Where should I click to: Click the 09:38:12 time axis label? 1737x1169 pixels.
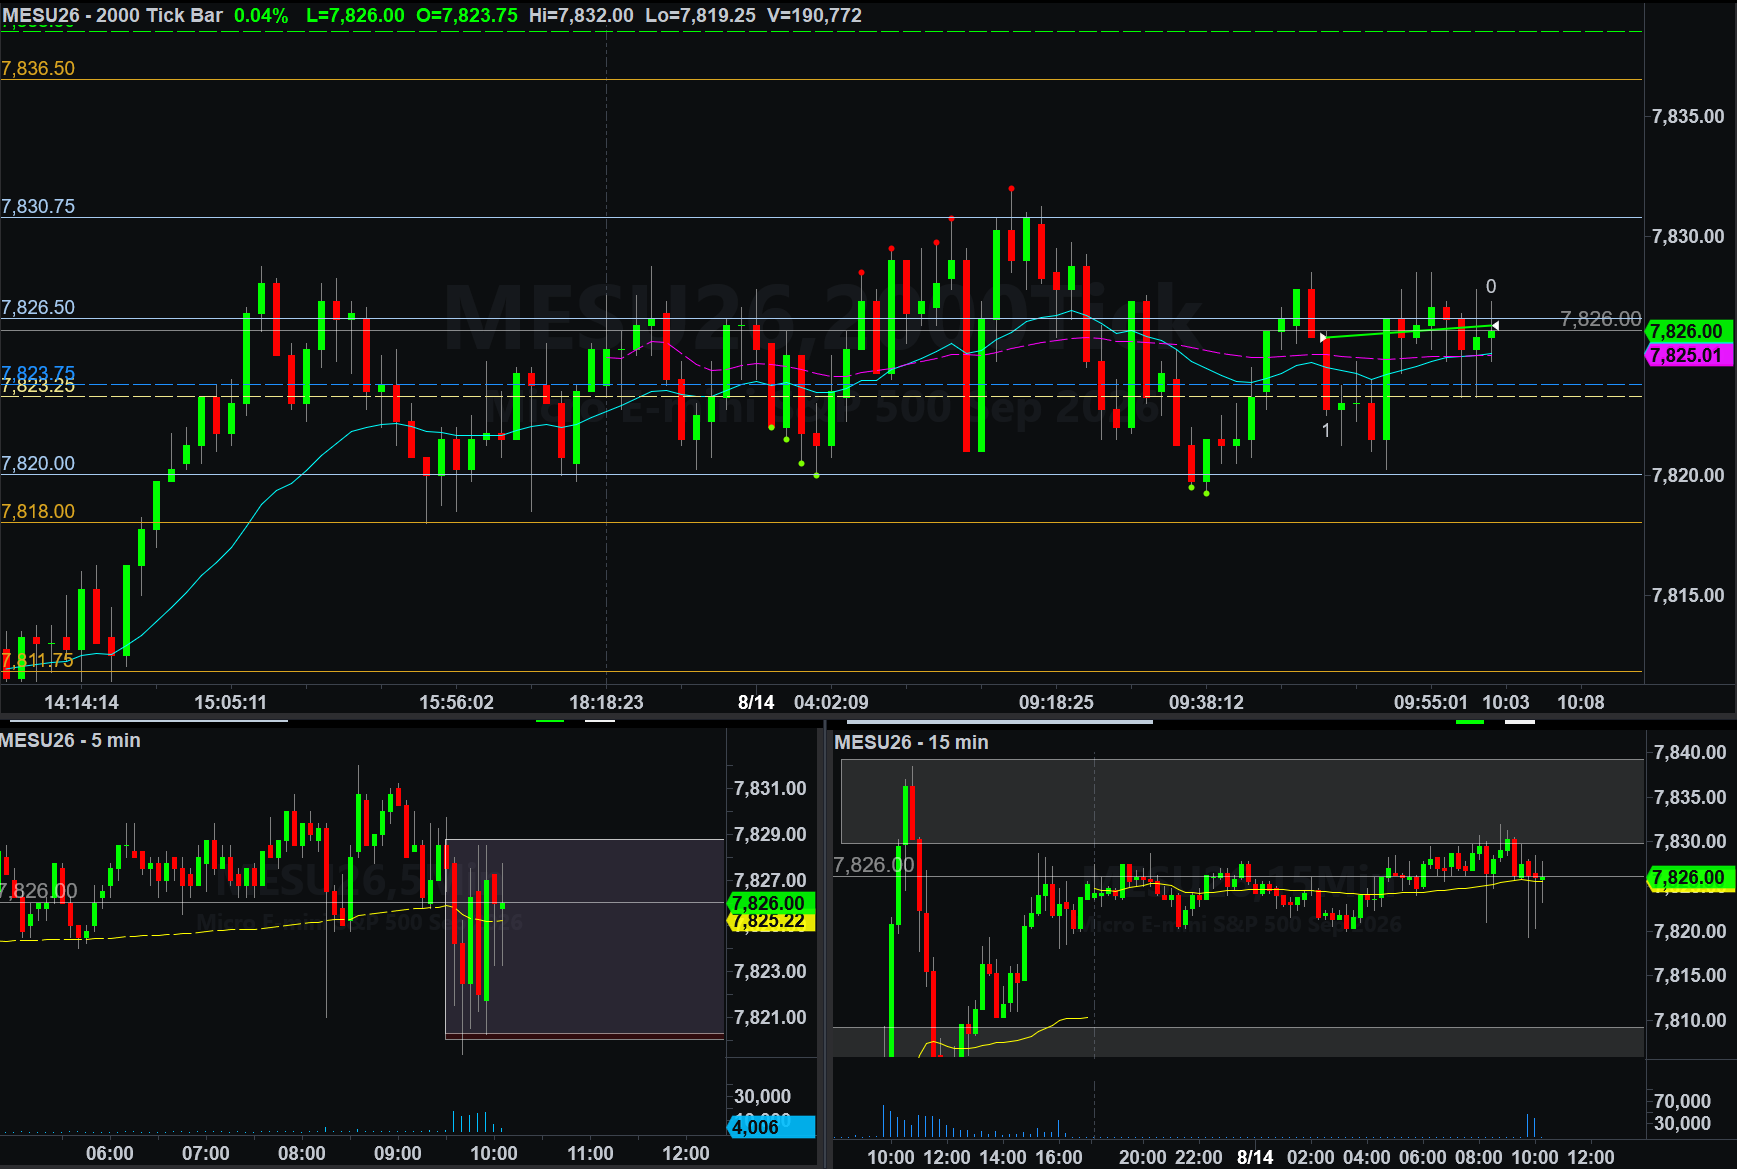point(1206,702)
